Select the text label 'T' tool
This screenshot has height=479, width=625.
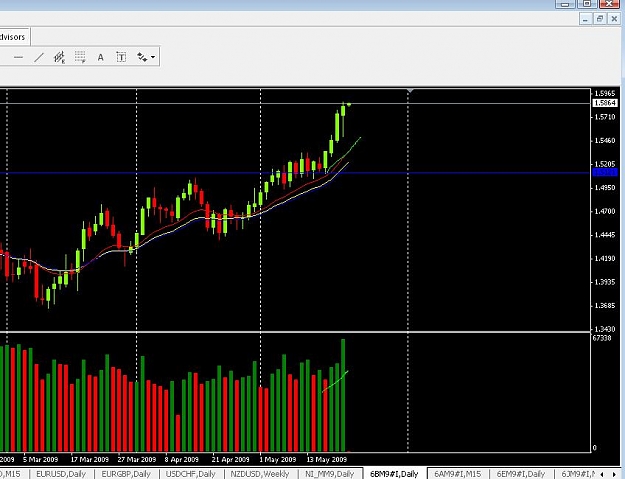[121, 57]
